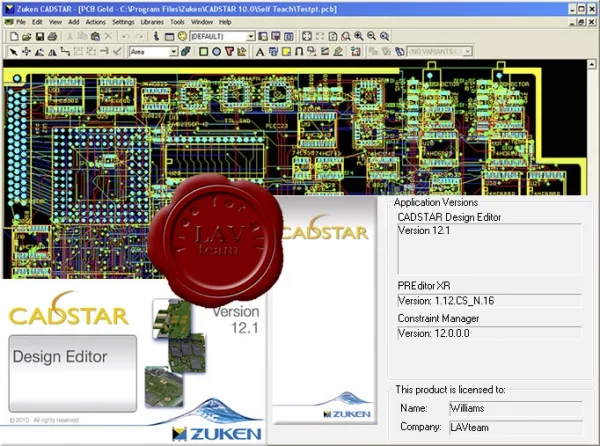This screenshot has height=446, width=600.
Task: Click the zoom in magnifier icon
Action: pos(359,36)
